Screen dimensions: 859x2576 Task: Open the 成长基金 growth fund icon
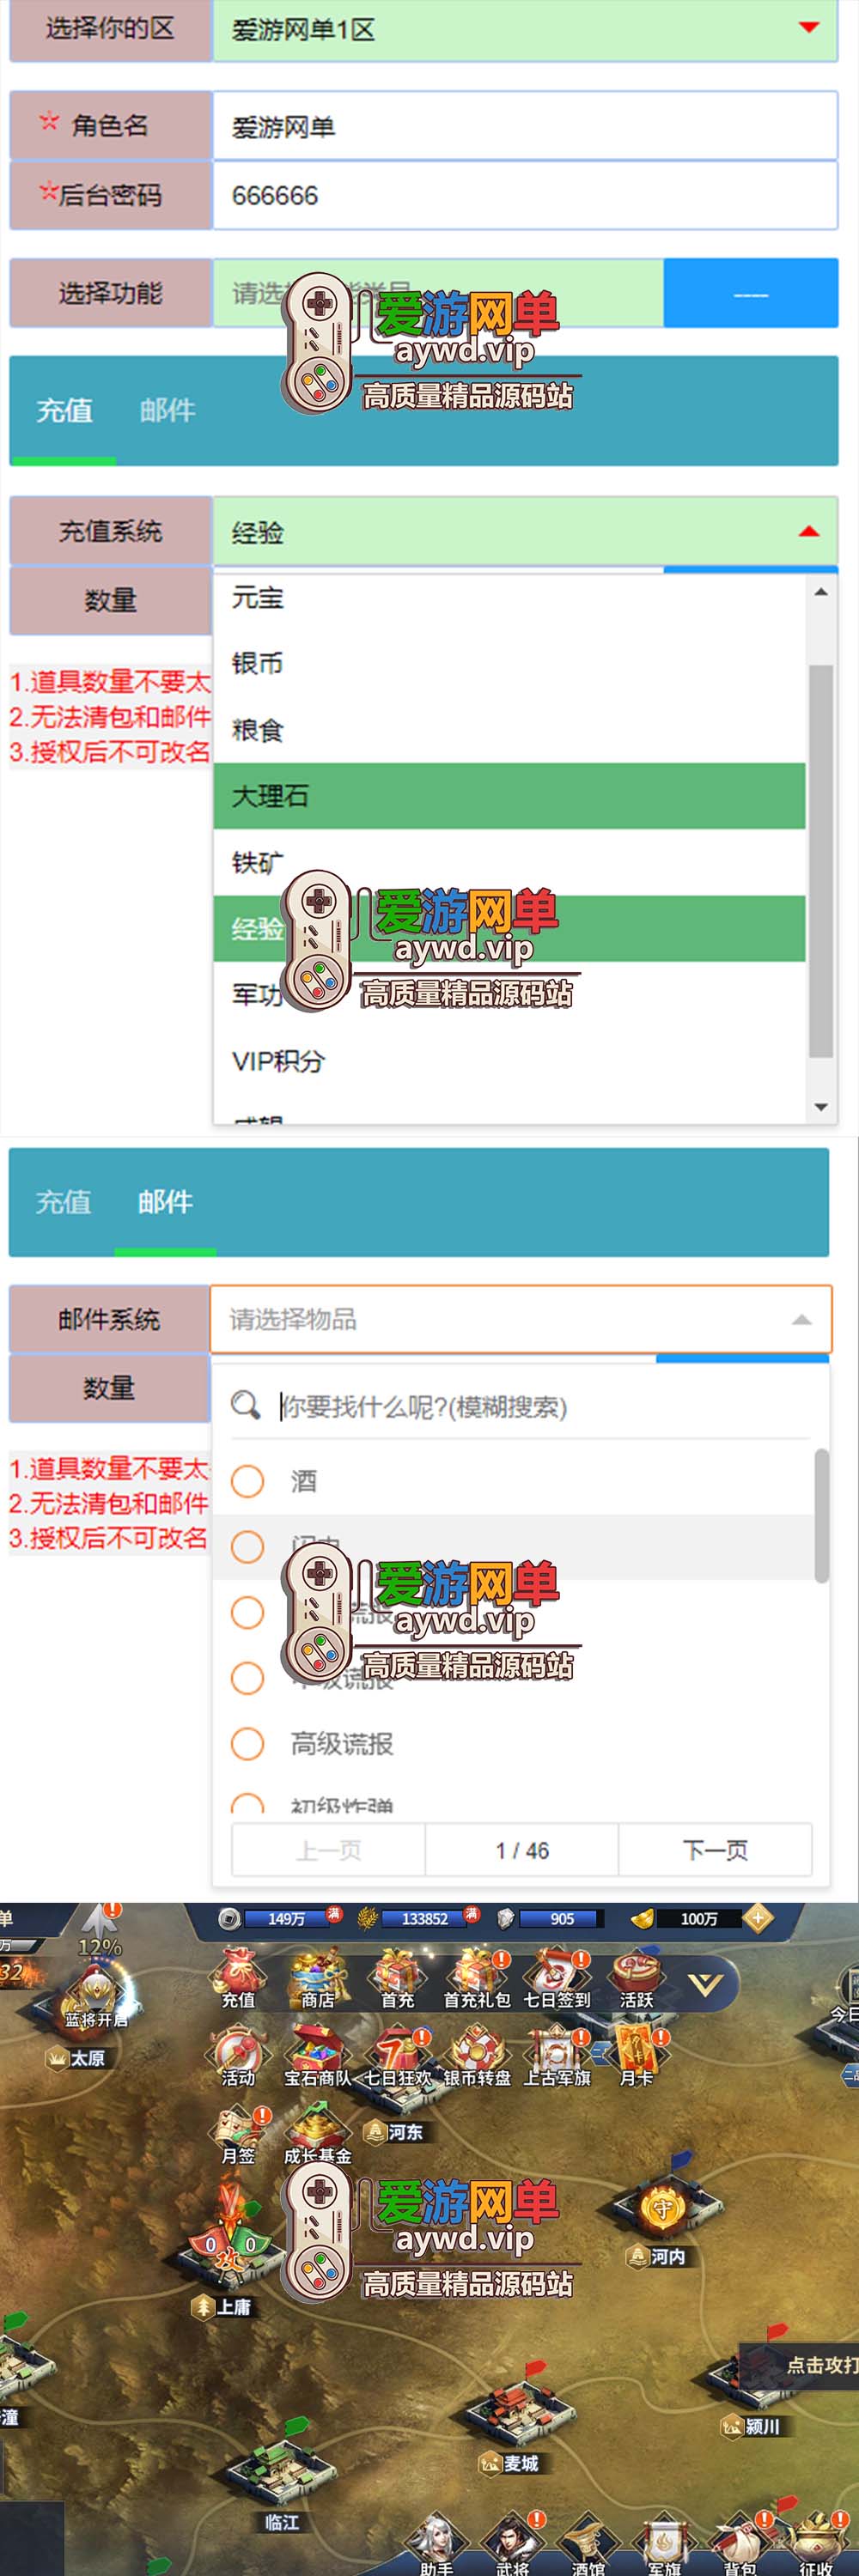pyautogui.click(x=317, y=2134)
